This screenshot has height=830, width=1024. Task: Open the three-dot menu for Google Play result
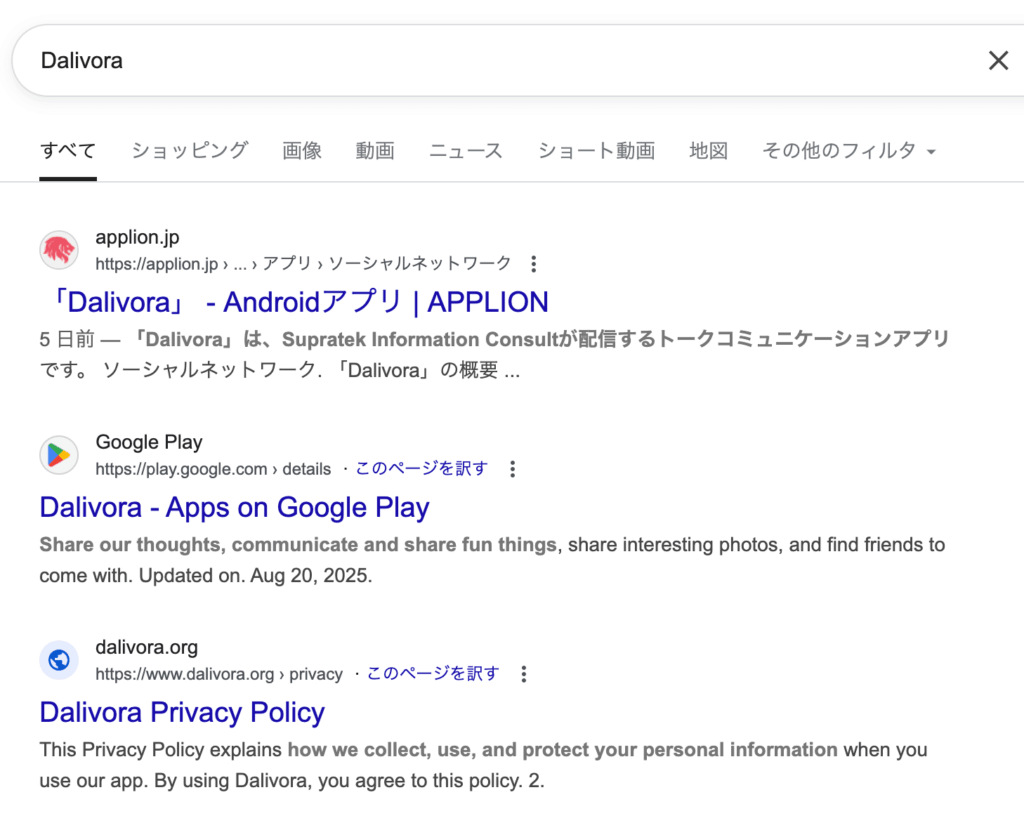click(x=513, y=469)
